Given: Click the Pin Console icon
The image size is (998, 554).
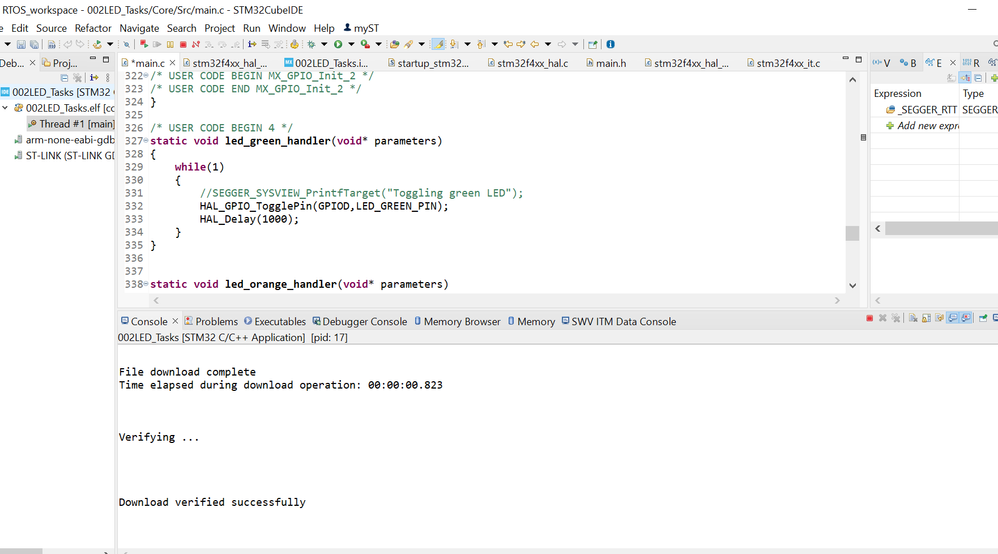Looking at the screenshot, I should tap(983, 318).
